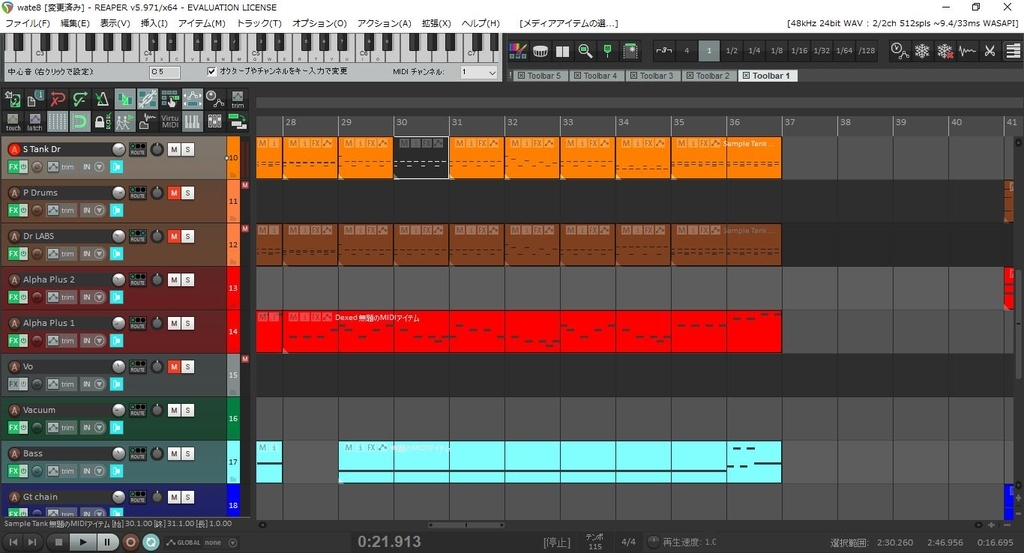Open the MIDI channel dropdown
The image size is (1024, 553).
pos(479,72)
